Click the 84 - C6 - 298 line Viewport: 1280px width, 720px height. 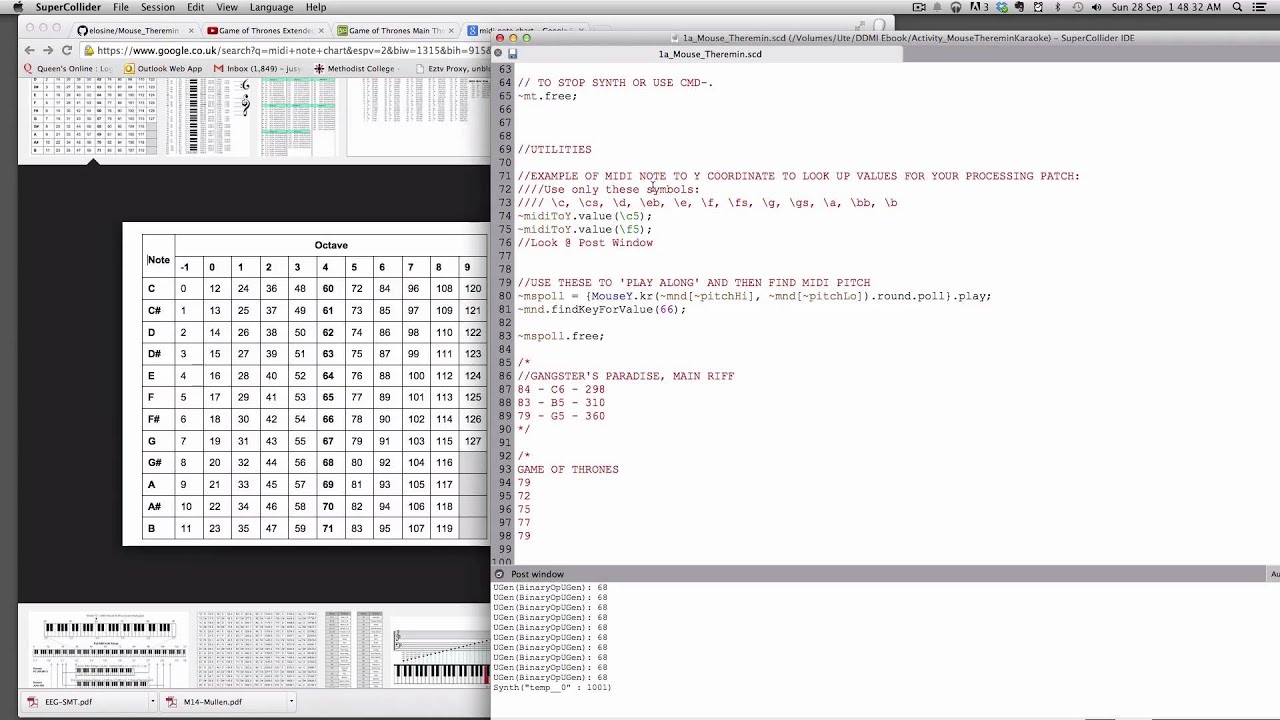click(x=561, y=389)
